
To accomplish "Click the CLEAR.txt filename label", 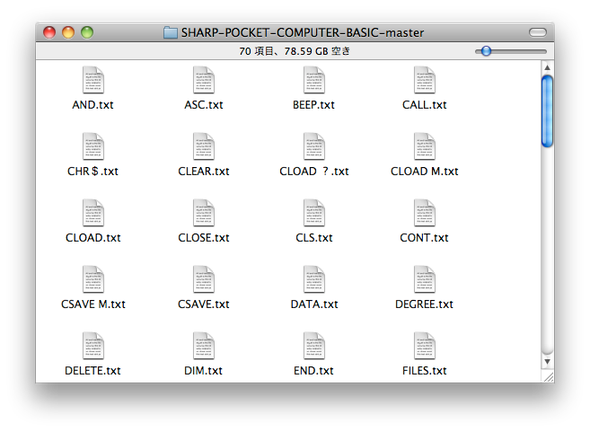I will point(204,172).
